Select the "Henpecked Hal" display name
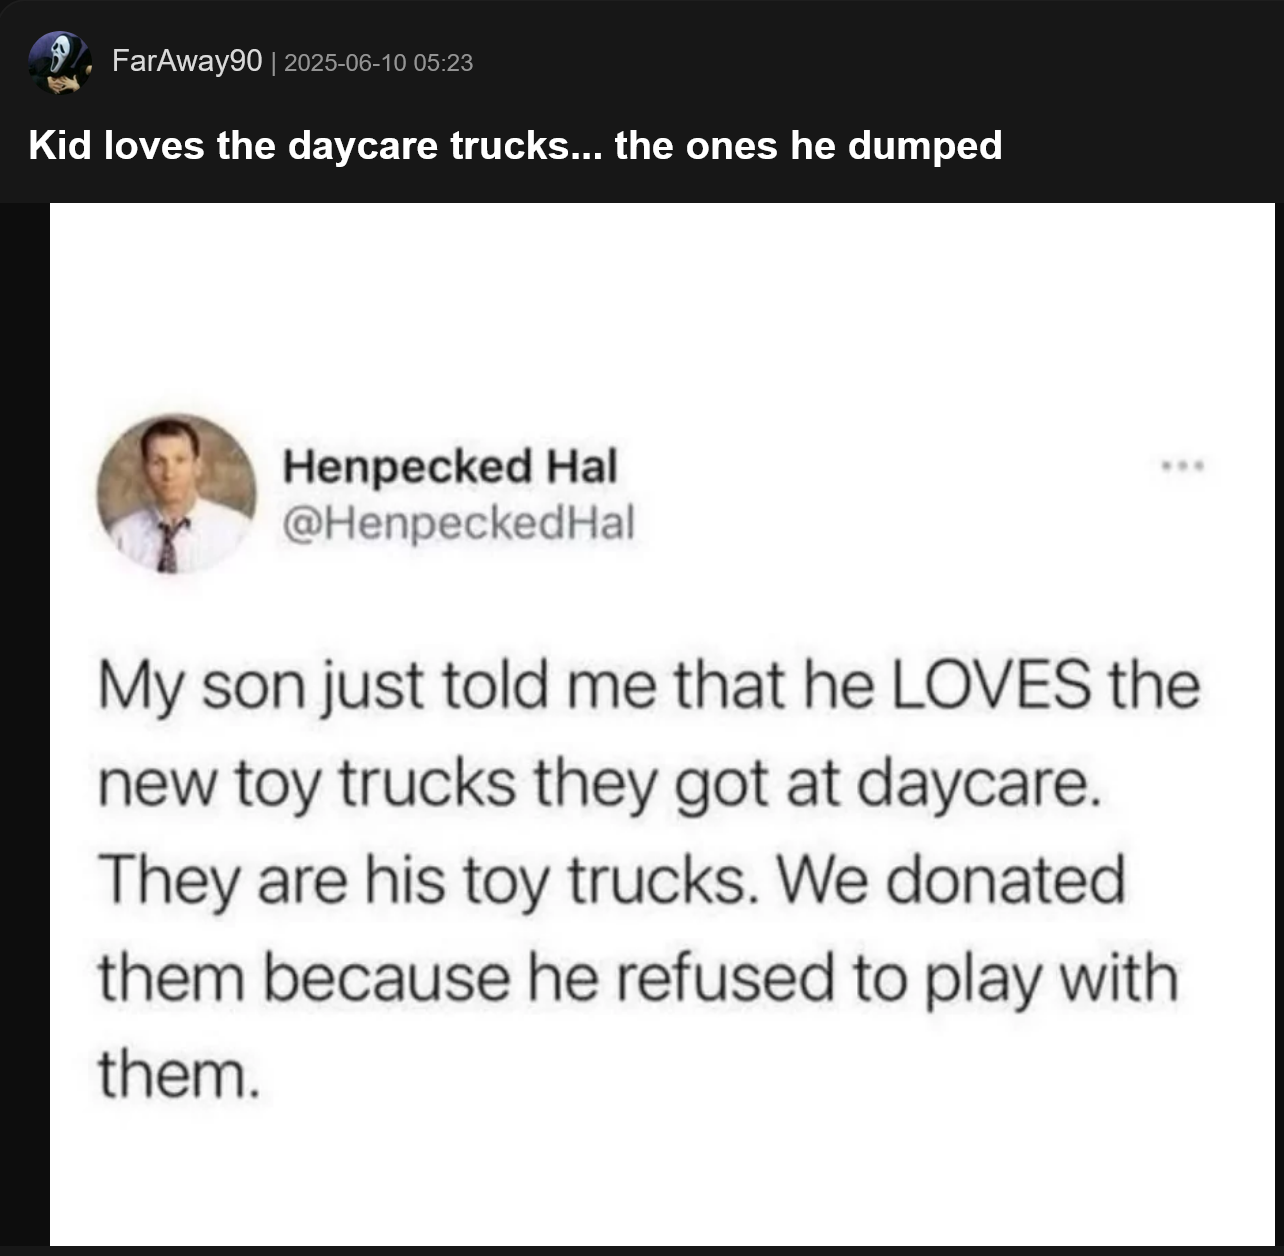The width and height of the screenshot is (1284, 1256). tap(450, 466)
